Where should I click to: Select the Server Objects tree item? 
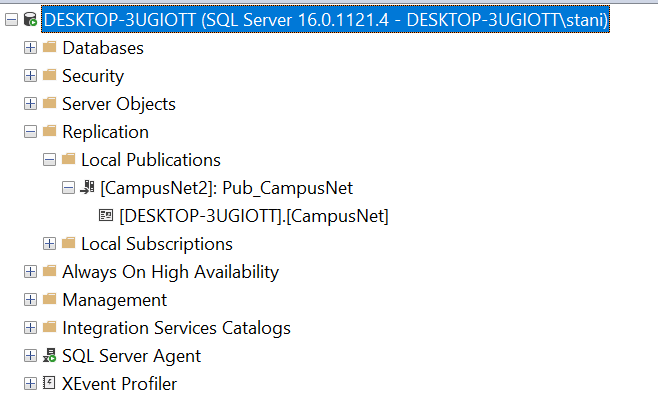pyautogui.click(x=119, y=104)
